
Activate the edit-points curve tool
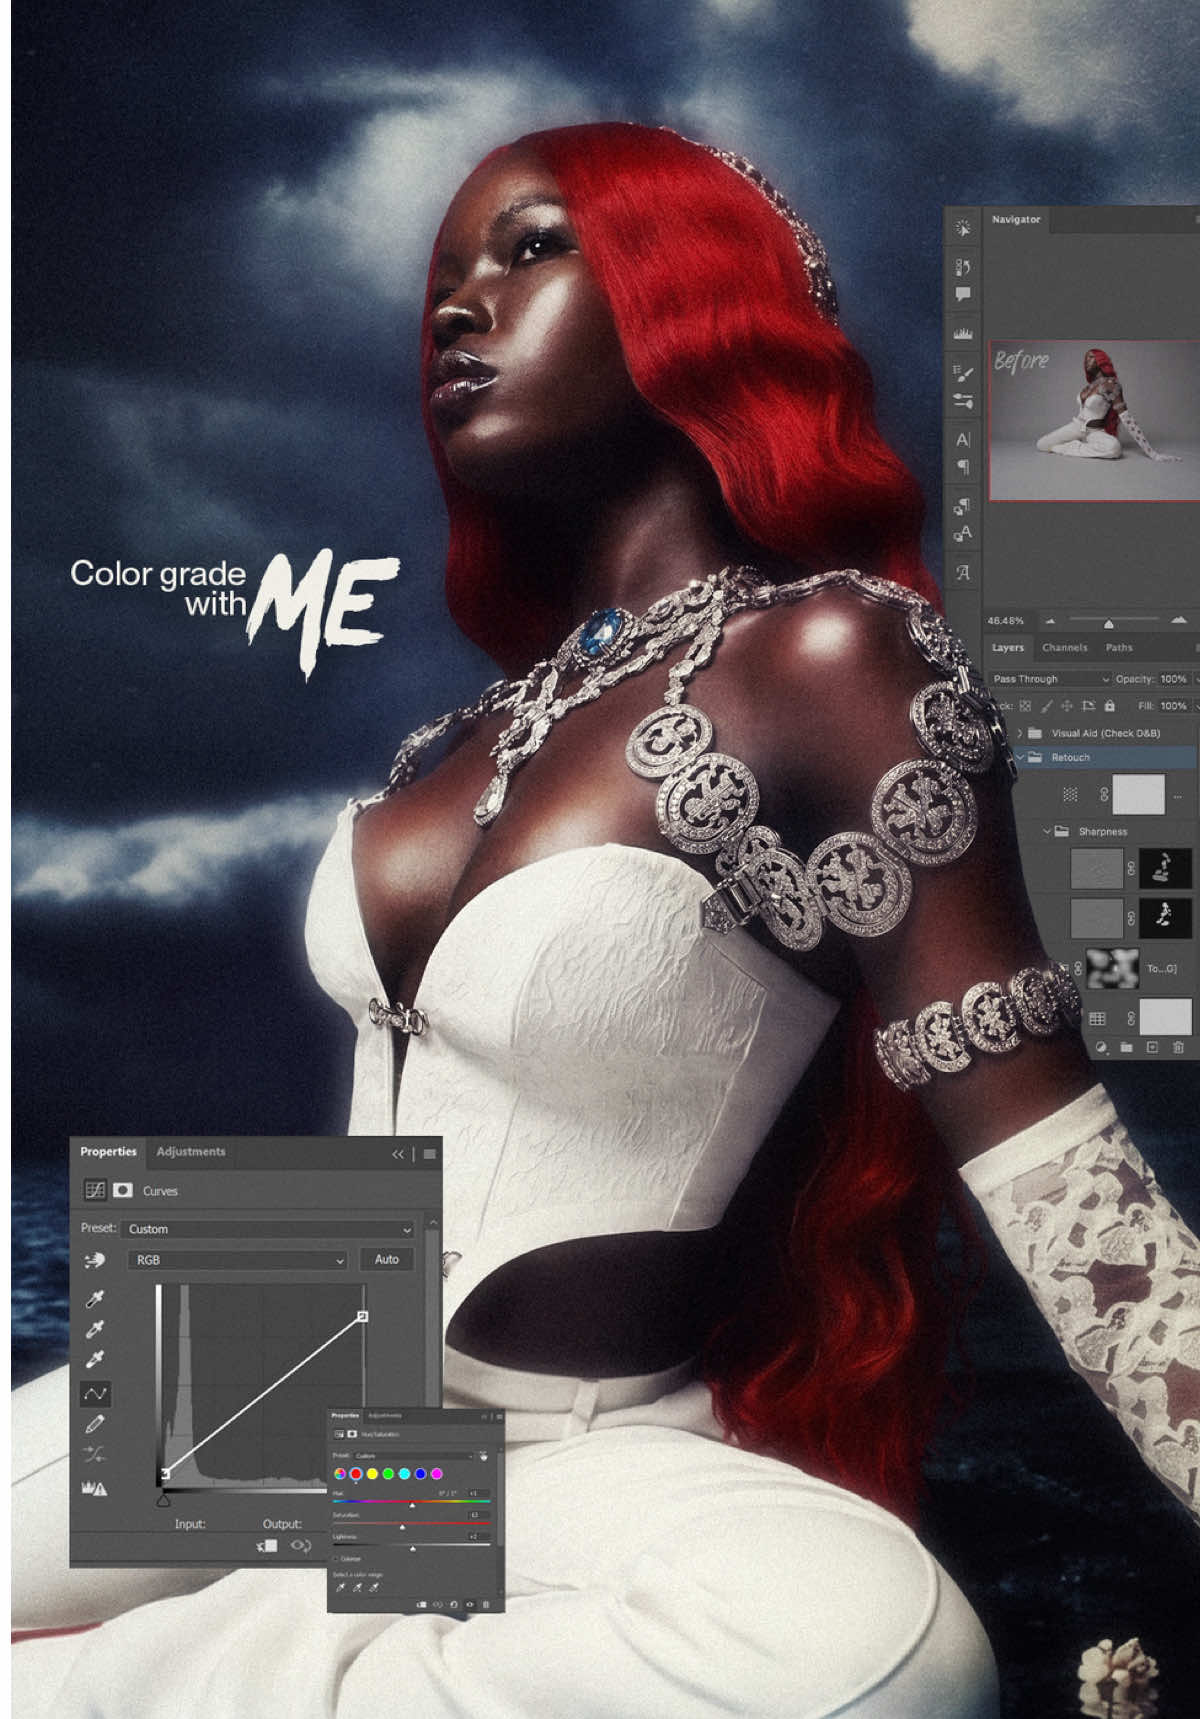click(x=95, y=1393)
